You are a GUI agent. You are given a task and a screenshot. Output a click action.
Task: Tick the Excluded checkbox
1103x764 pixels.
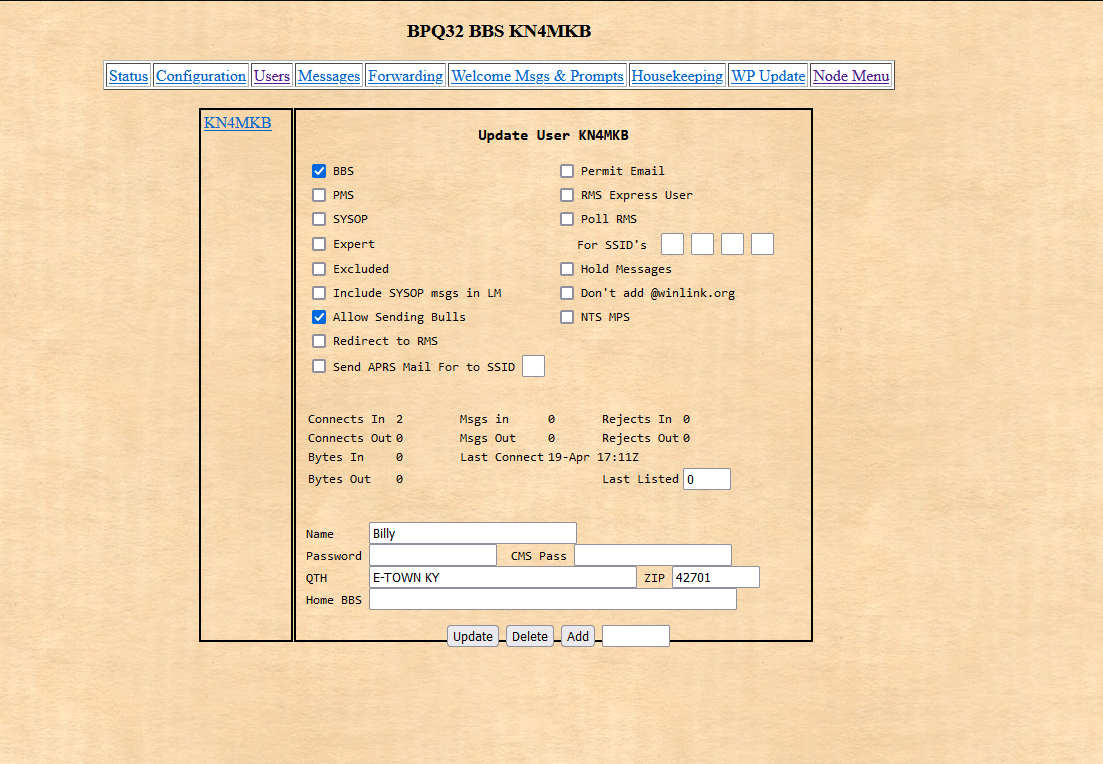319,269
